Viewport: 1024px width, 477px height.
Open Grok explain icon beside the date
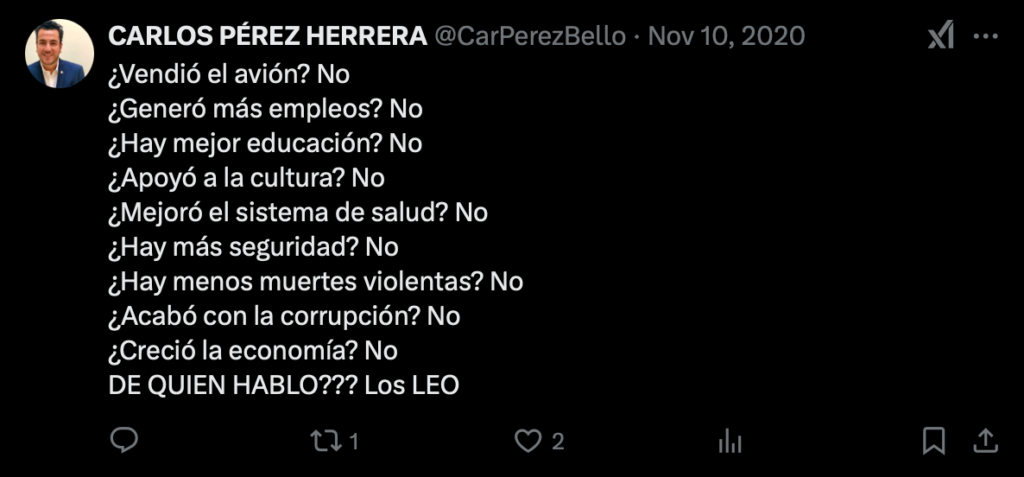click(940, 36)
